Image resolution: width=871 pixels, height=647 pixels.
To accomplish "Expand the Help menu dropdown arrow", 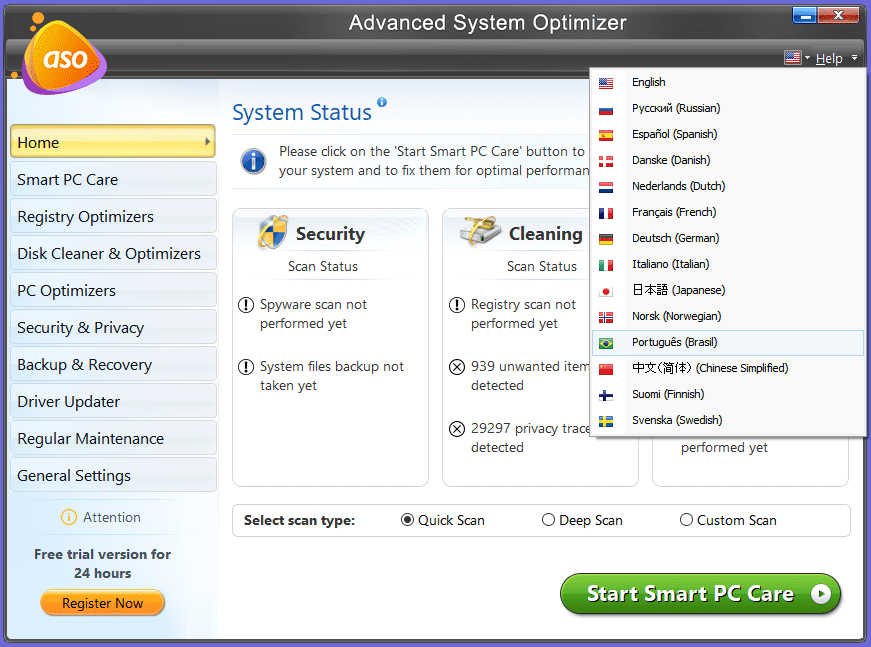I will pyautogui.click(x=855, y=59).
